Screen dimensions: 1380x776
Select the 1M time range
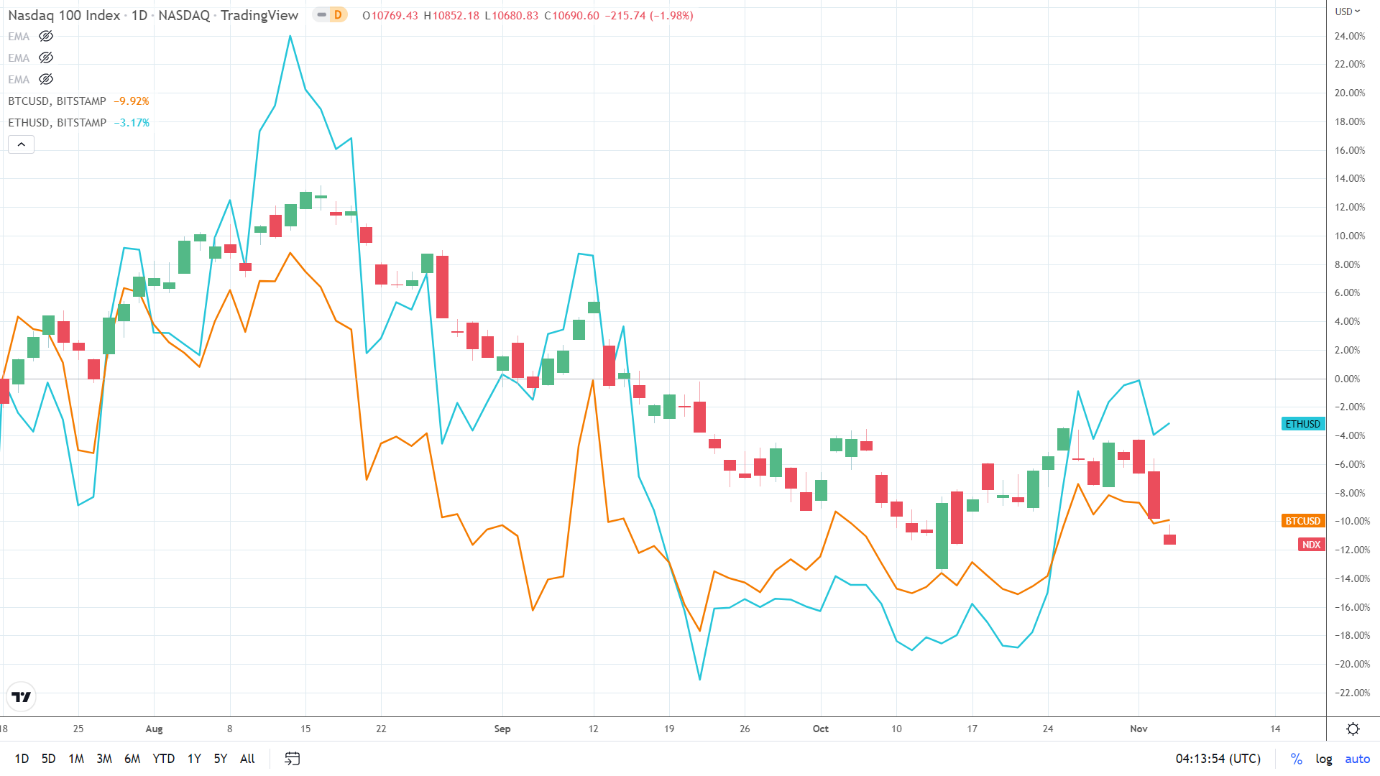(x=76, y=759)
